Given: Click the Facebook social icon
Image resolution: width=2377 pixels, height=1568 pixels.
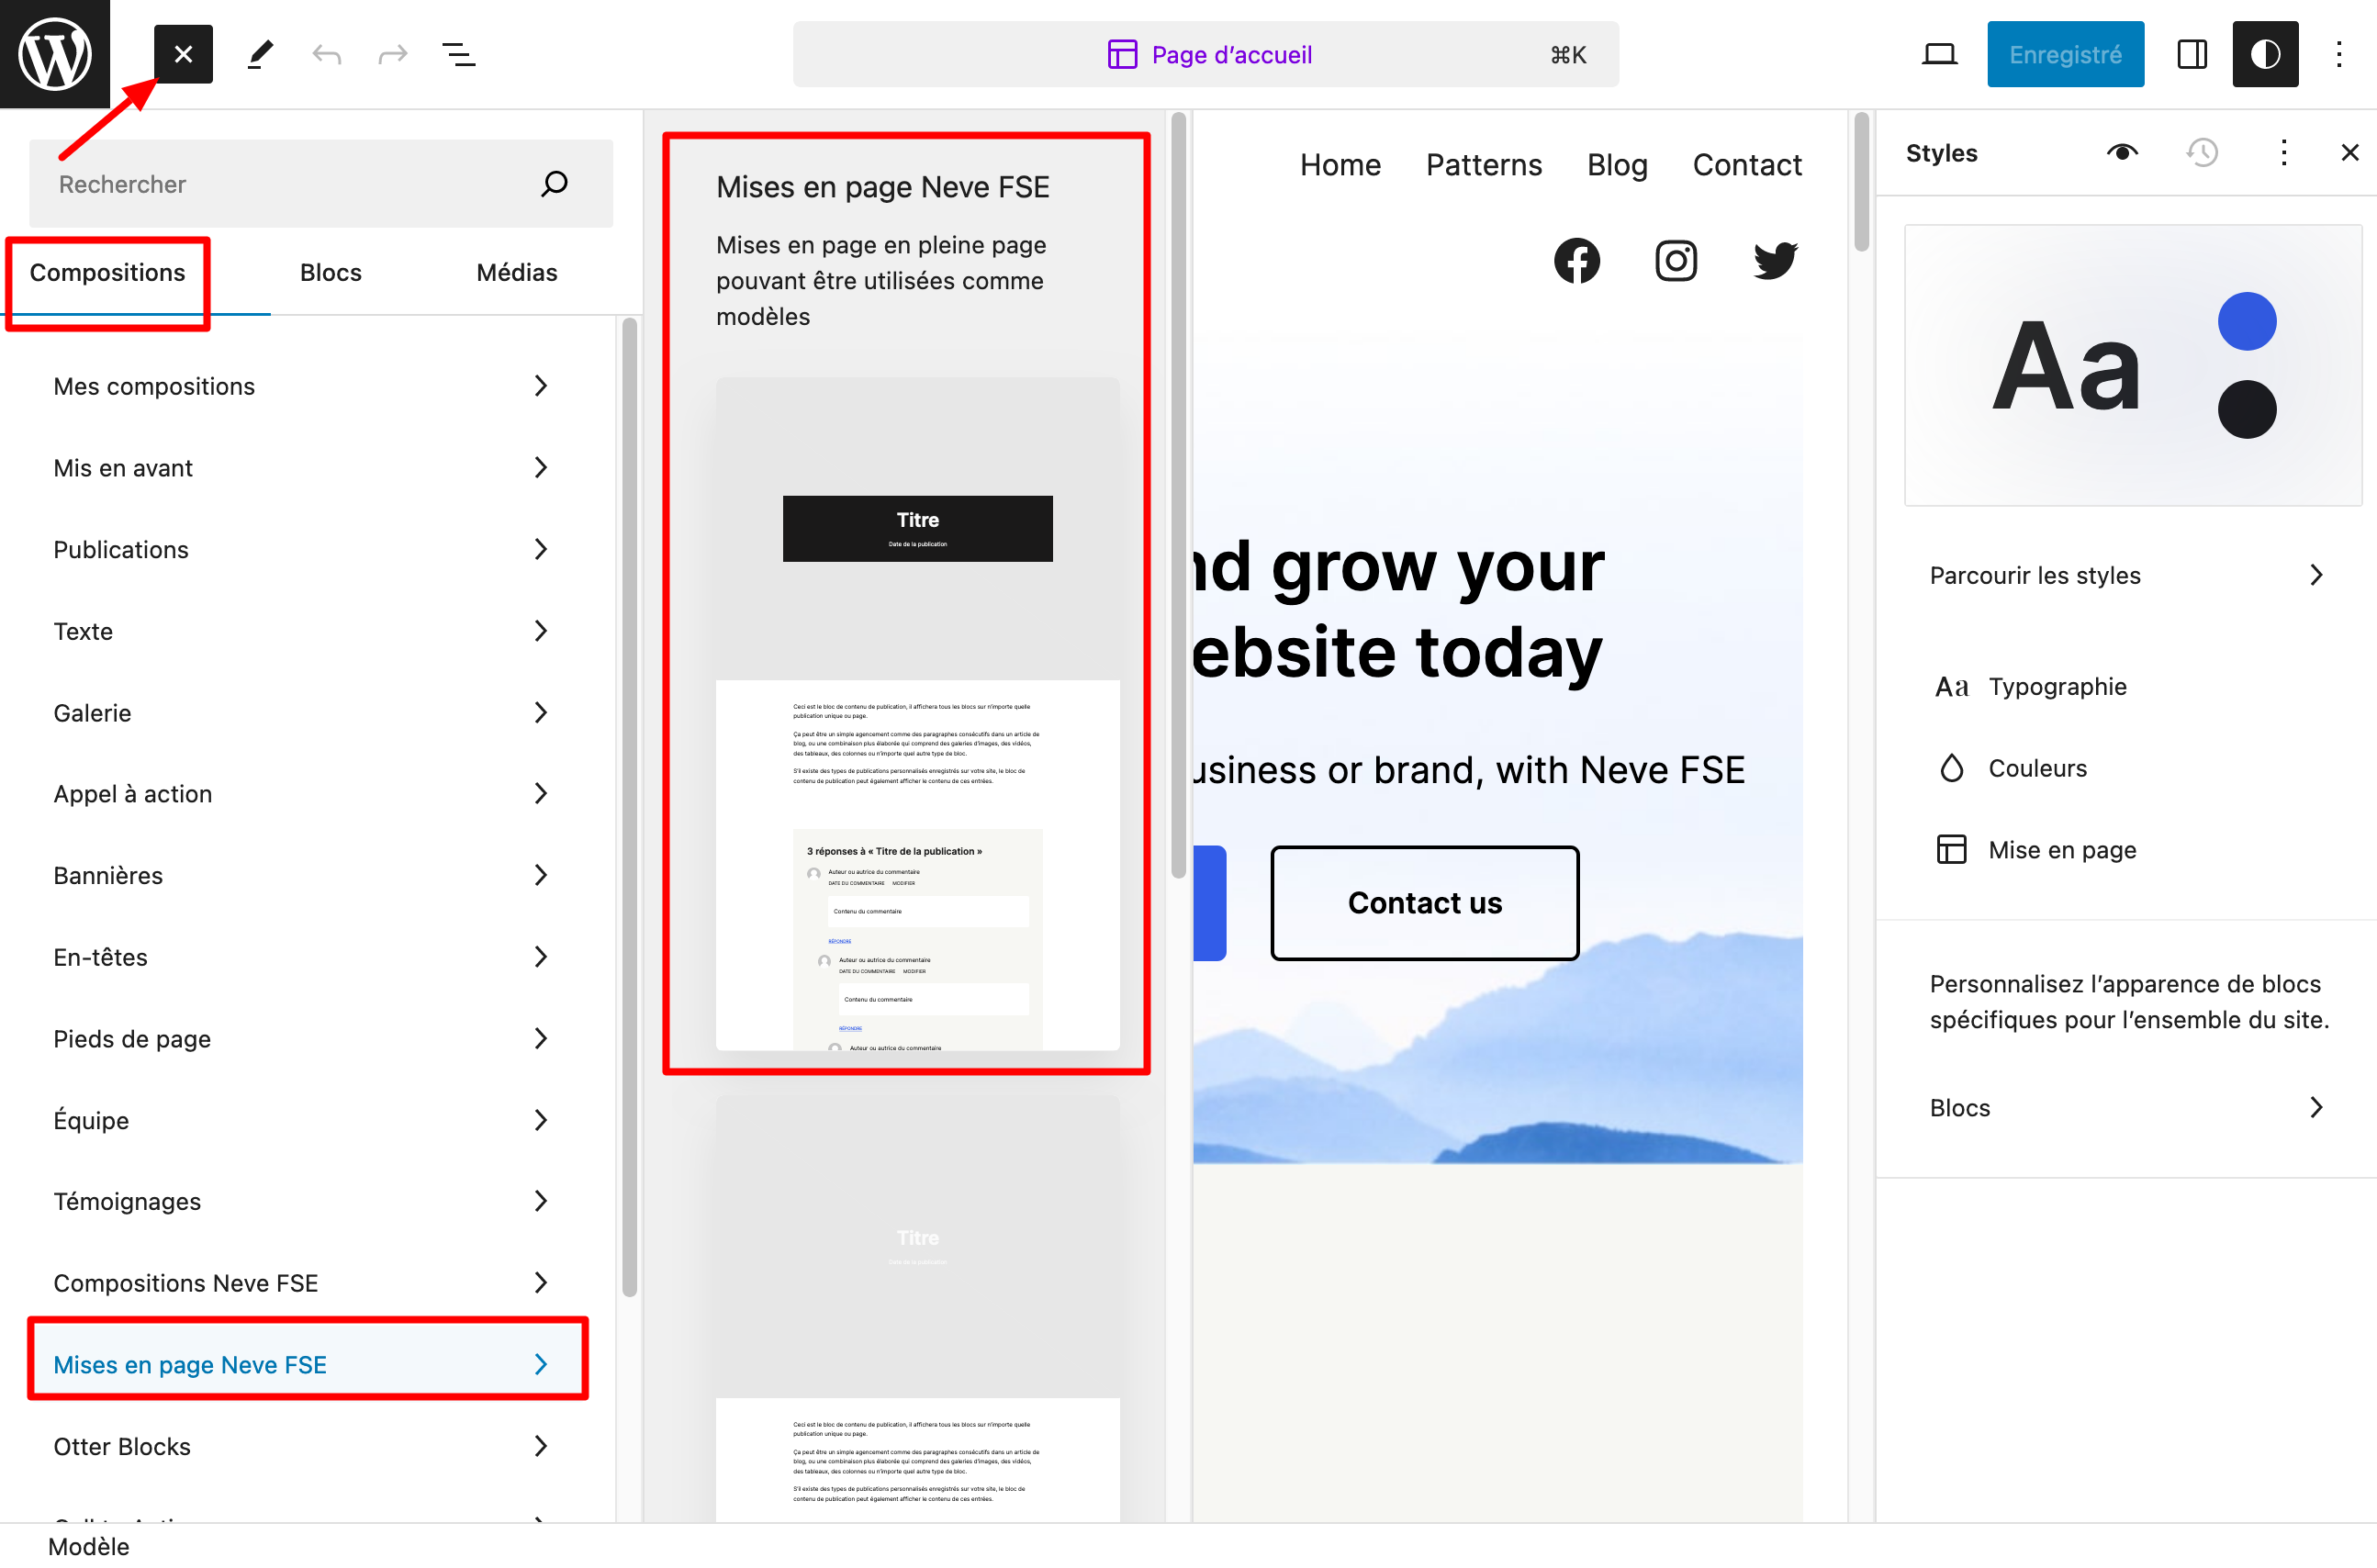Looking at the screenshot, I should (1576, 261).
